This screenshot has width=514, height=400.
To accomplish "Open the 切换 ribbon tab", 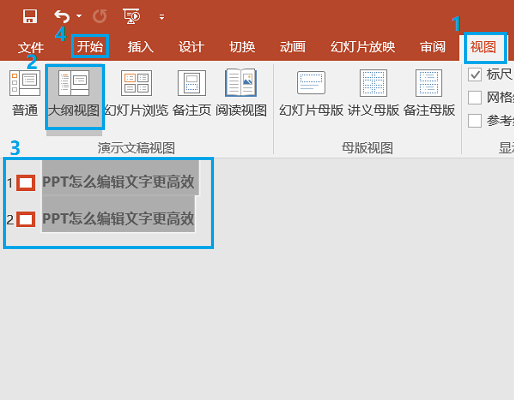I will 242,46.
